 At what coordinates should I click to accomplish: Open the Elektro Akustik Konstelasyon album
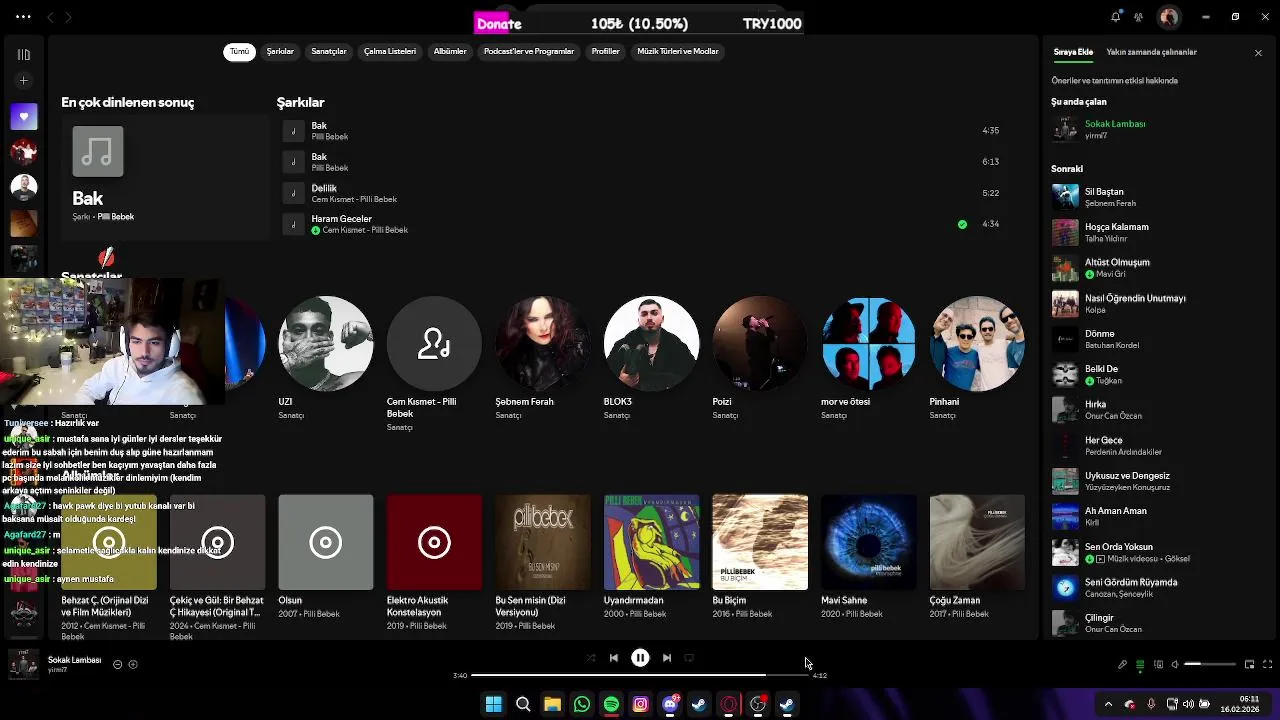click(x=434, y=563)
